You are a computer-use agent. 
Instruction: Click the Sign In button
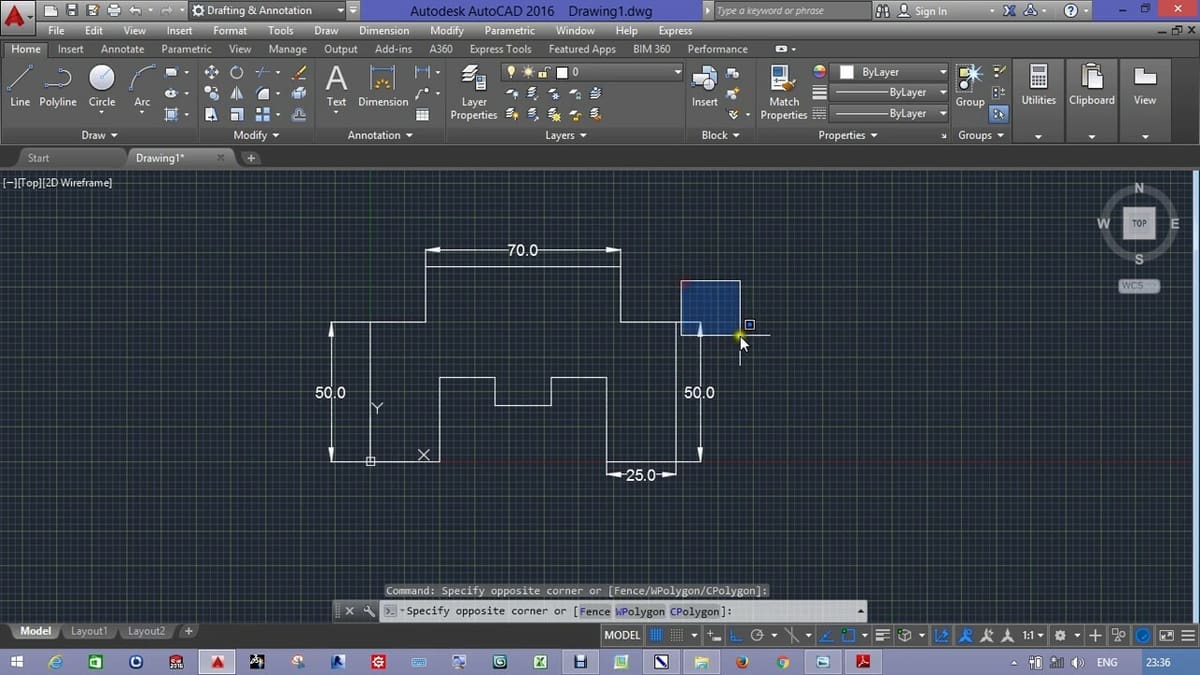922,11
